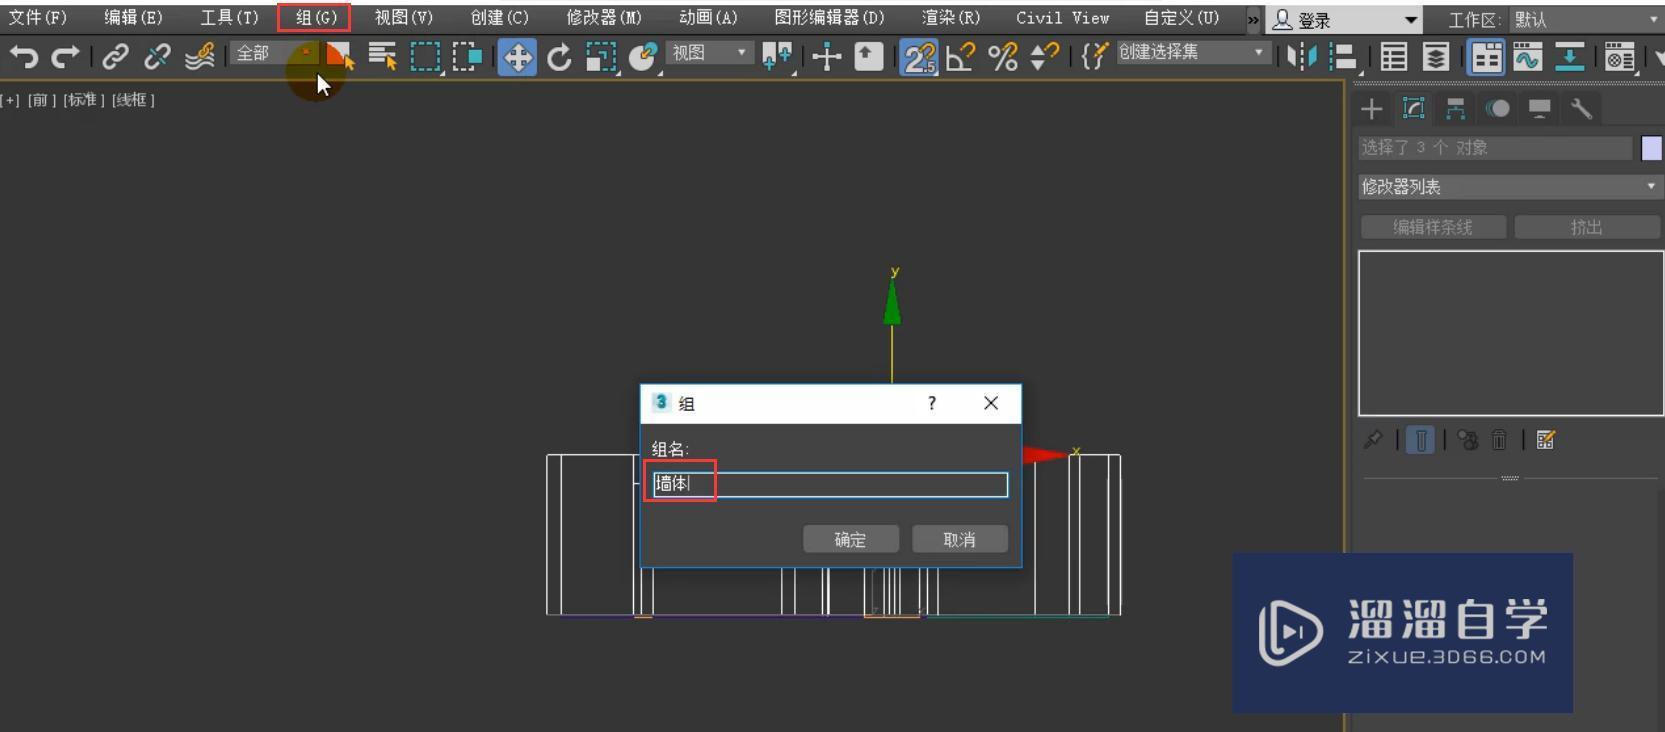Click the Select by Name icon

(x=382, y=57)
